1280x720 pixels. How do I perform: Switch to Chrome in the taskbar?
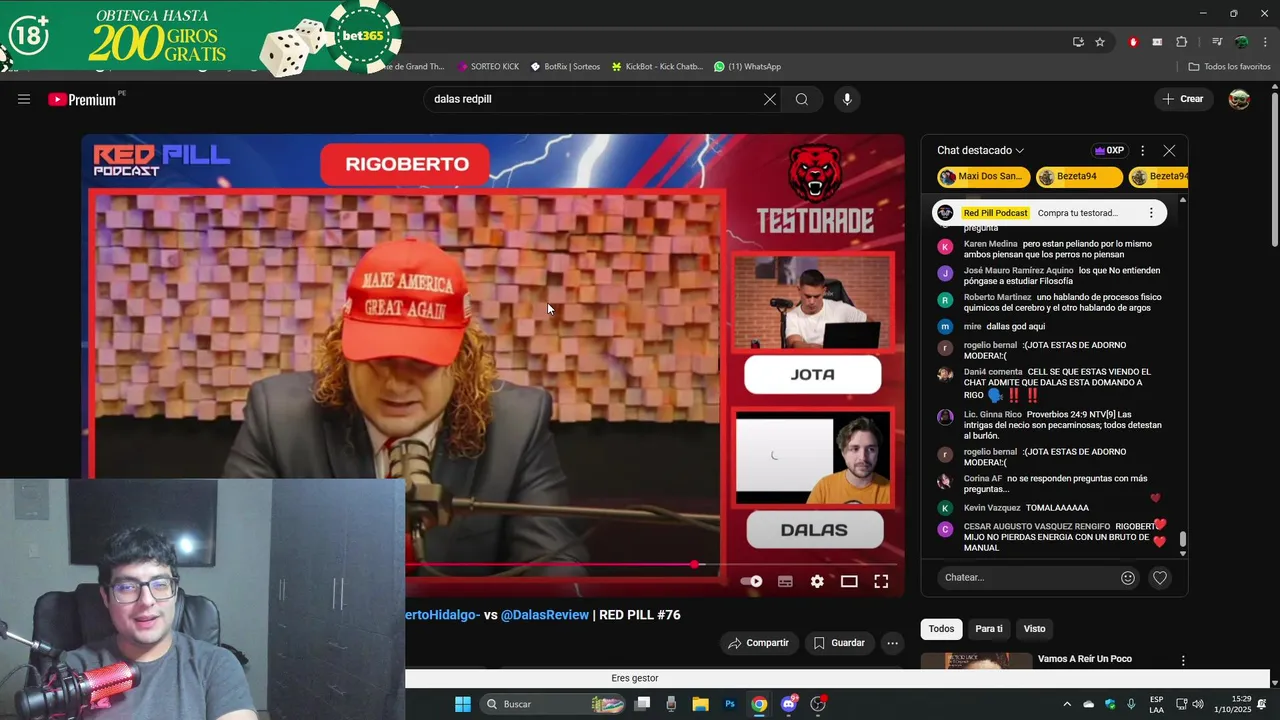point(759,704)
